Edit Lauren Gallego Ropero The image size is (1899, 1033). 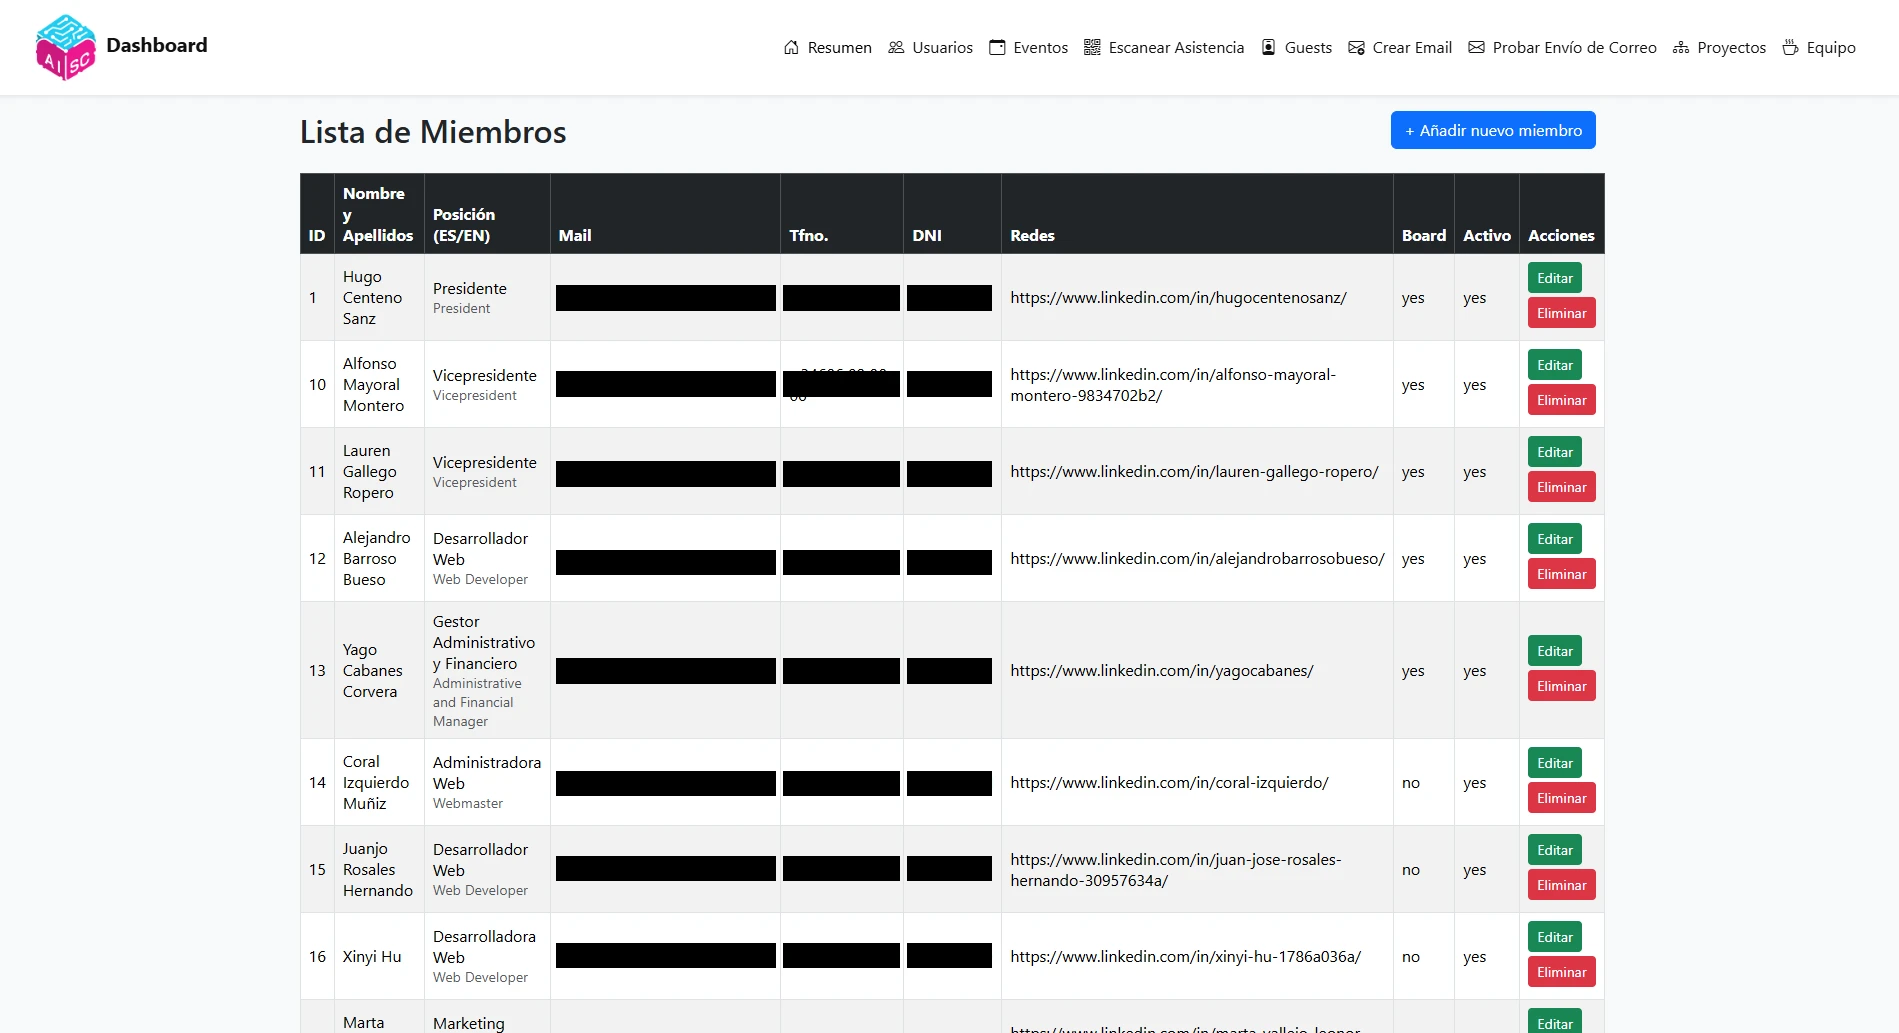[1554, 452]
